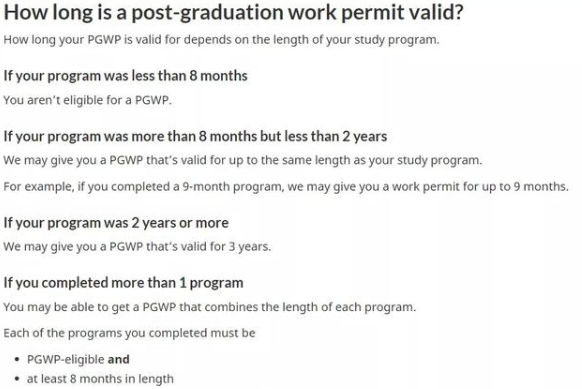Click the words '8 months' in the first subheading

click(x=219, y=76)
